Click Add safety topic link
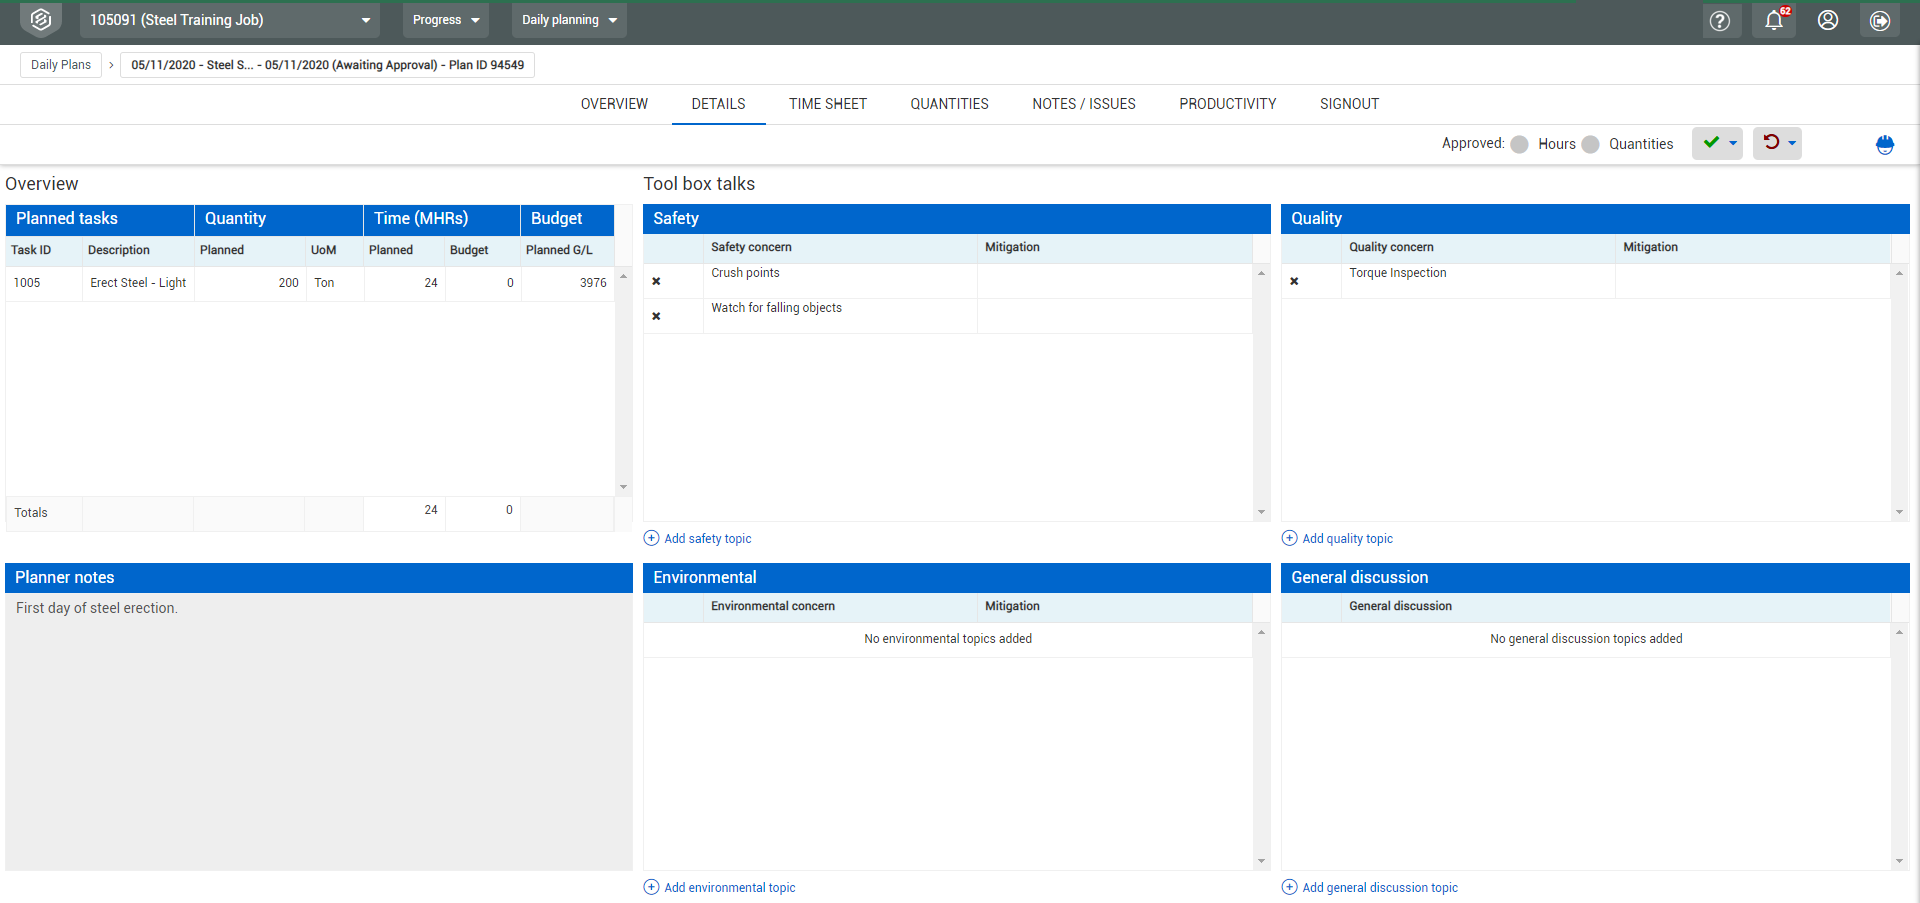The image size is (1920, 903). 707,539
